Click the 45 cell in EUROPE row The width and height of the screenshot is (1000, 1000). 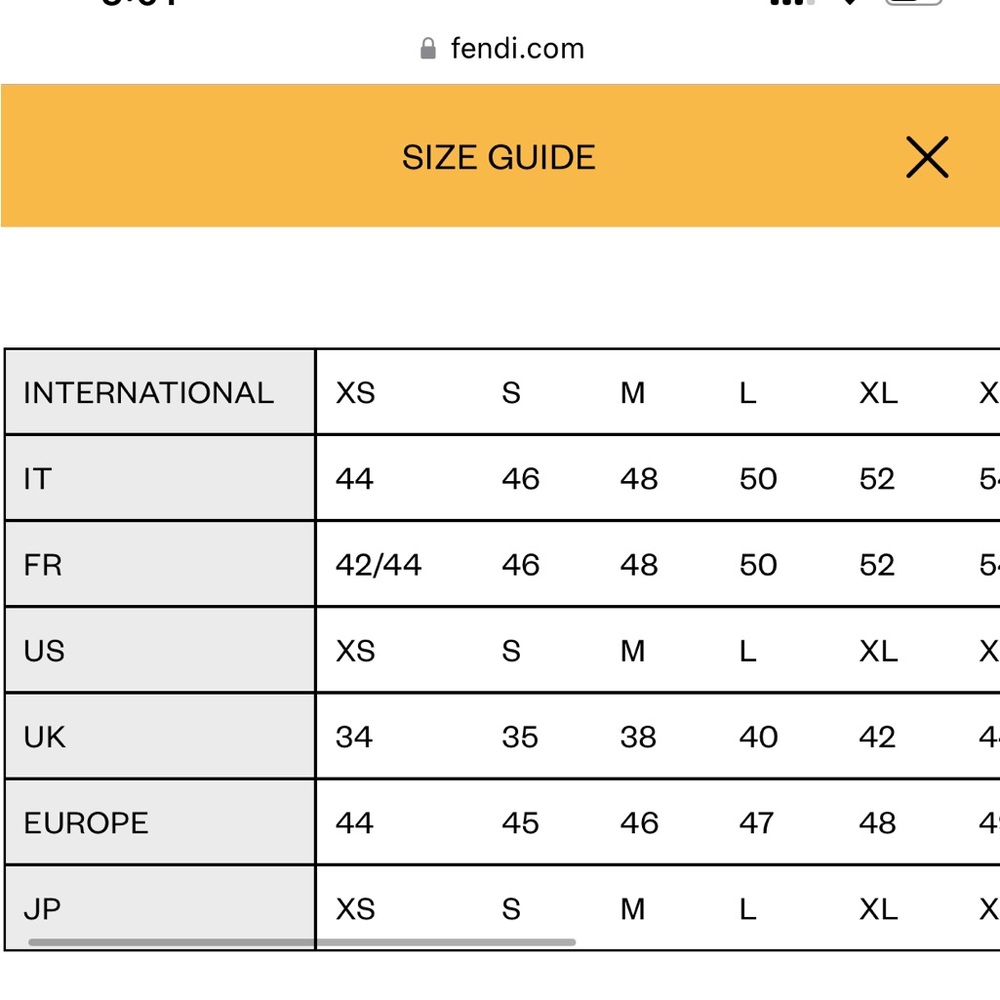click(x=520, y=823)
